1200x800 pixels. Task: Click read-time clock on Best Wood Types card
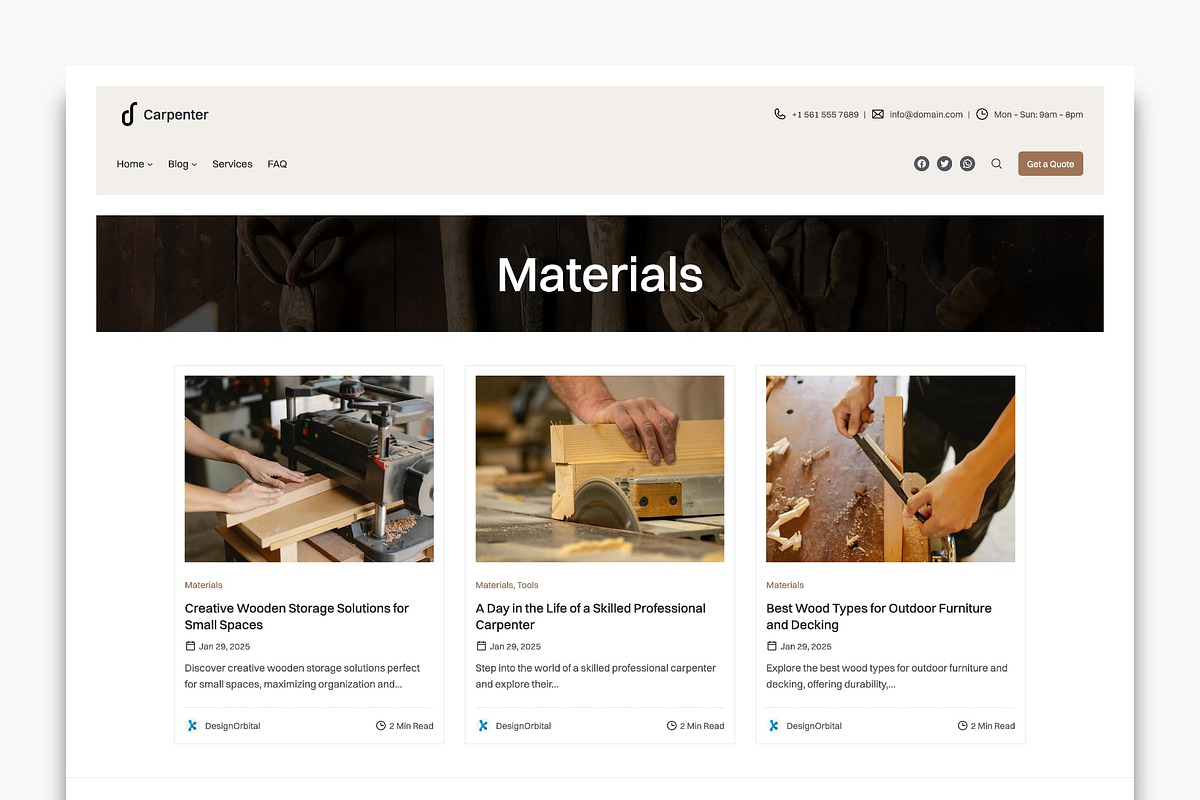963,726
